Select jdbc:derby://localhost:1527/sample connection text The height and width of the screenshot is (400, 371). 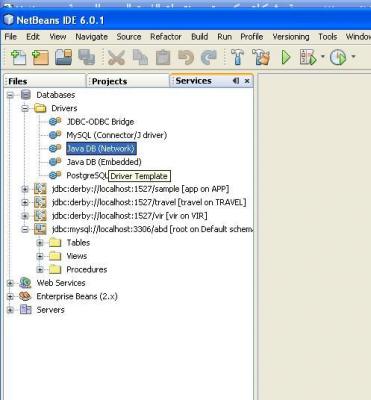click(140, 189)
